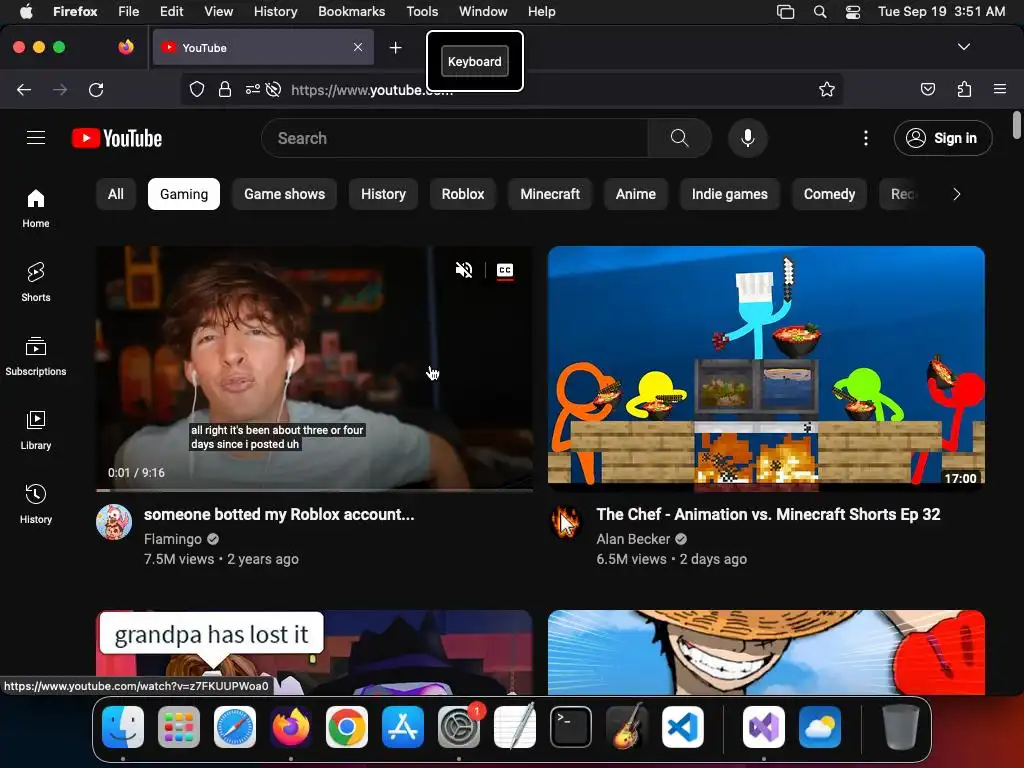The image size is (1024, 768).
Task: Open Visual Studio Code from Dock
Action: pyautogui.click(x=682, y=727)
